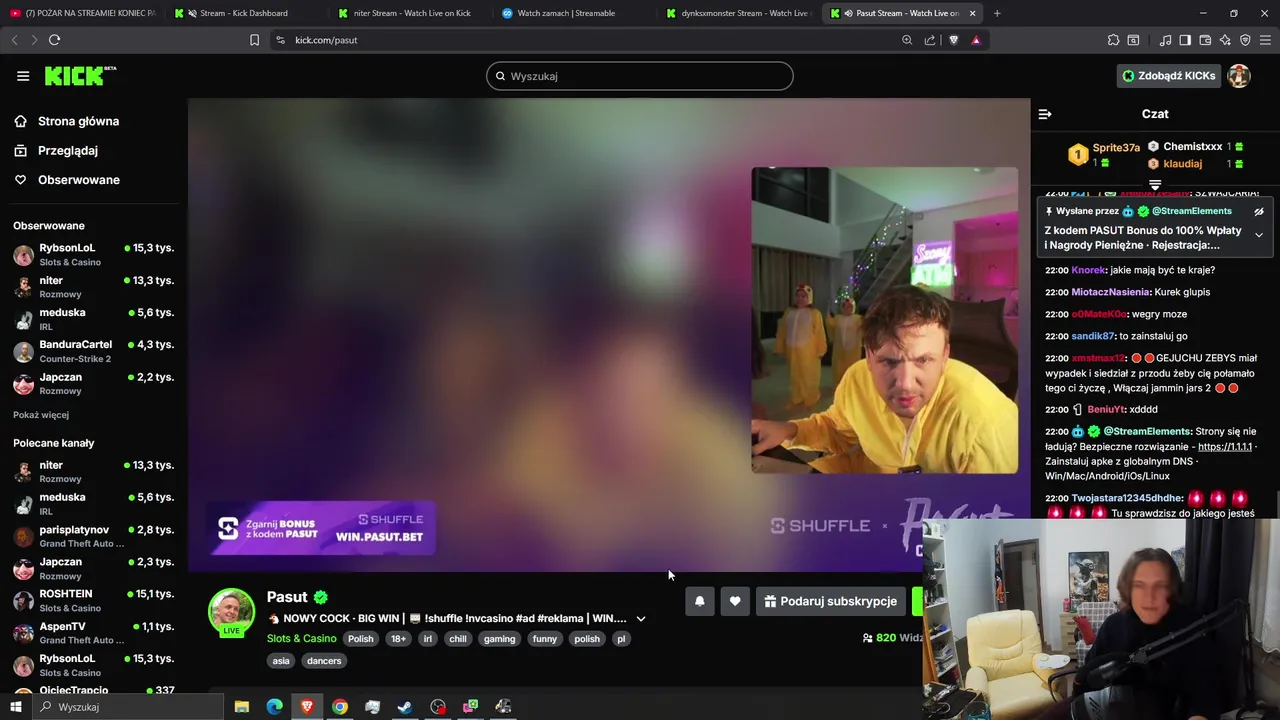Click Brave Rewards triangle icon
This screenshot has width=1280, height=720.
click(x=976, y=40)
